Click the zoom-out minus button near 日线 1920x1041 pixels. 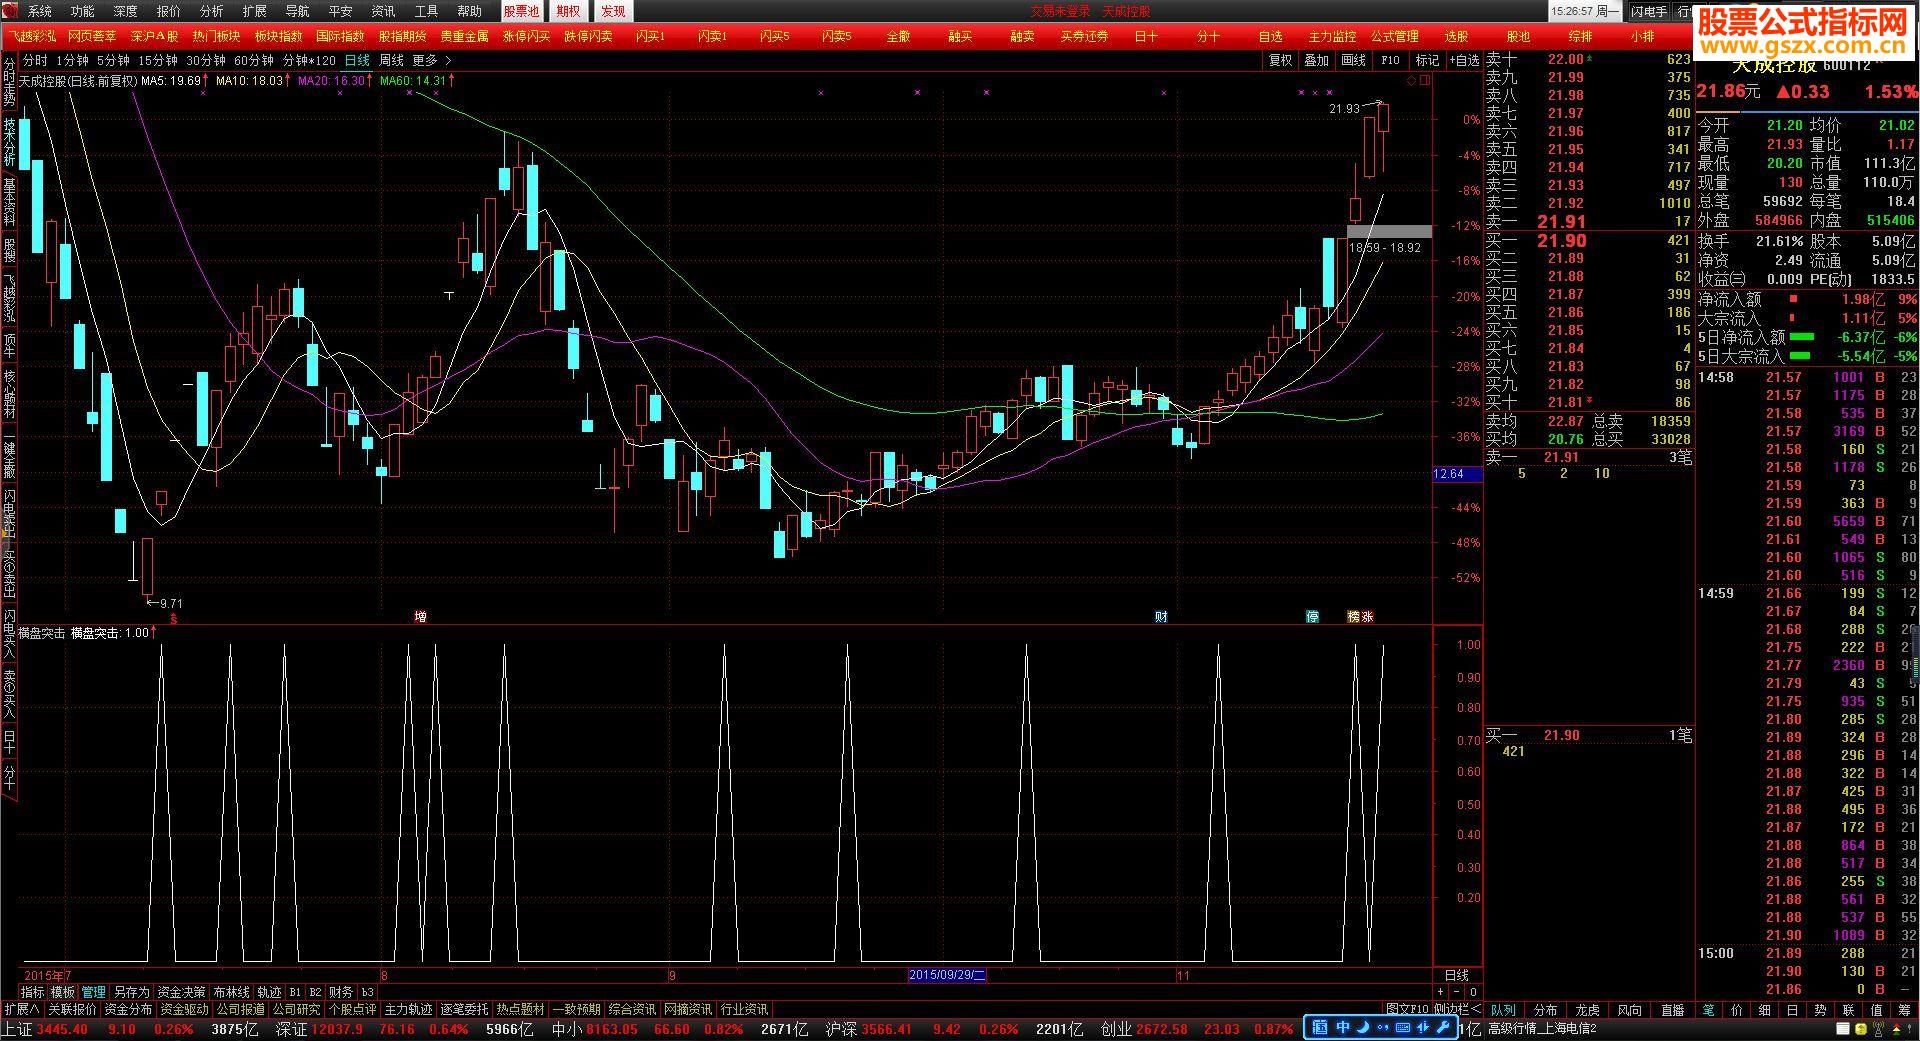[1457, 992]
